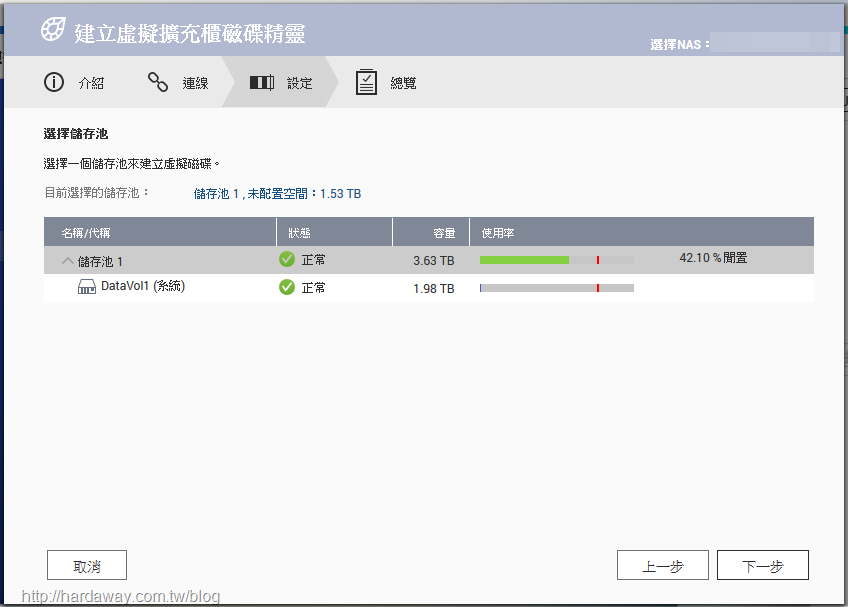Screen dimensions: 848x607
Task: Click the 選擇NAS field
Action: coord(774,42)
